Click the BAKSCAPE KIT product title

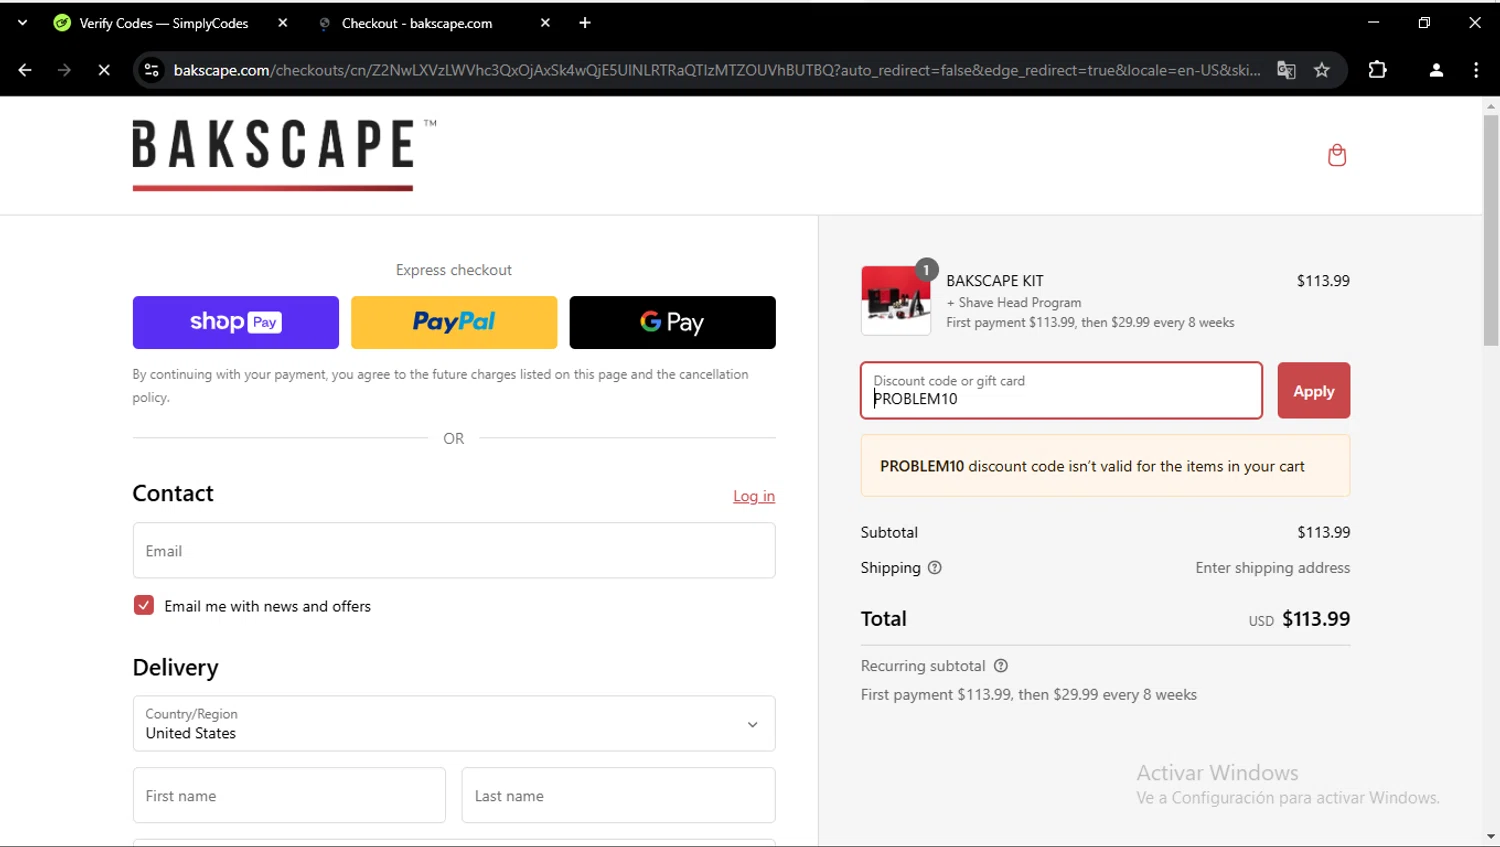pos(995,281)
